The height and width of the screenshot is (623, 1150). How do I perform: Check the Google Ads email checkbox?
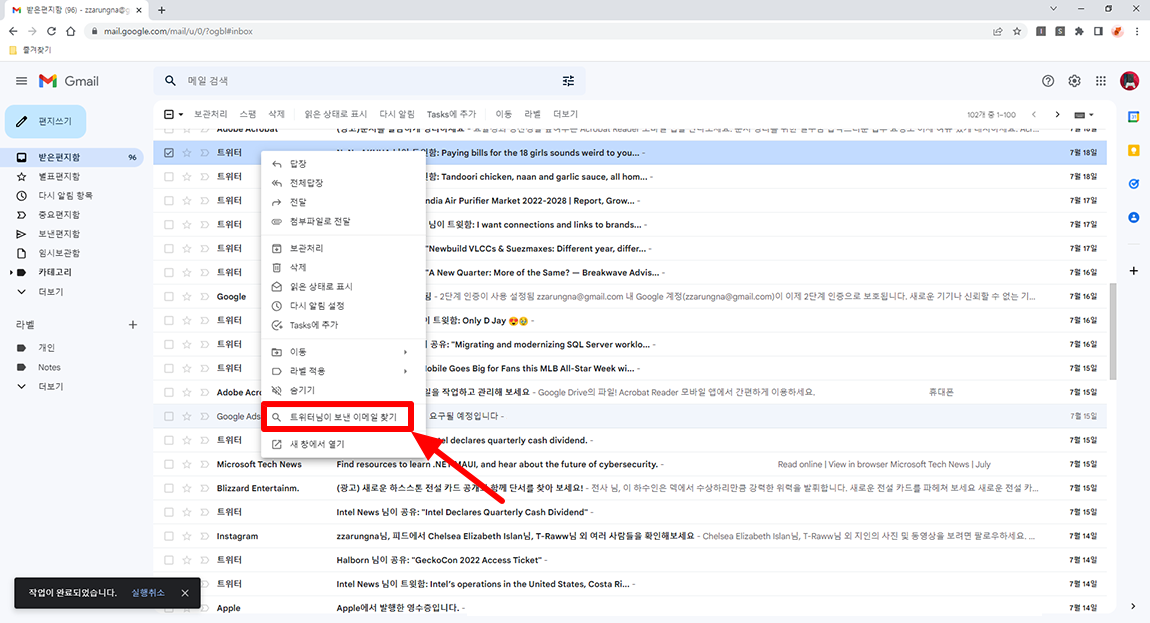click(169, 416)
